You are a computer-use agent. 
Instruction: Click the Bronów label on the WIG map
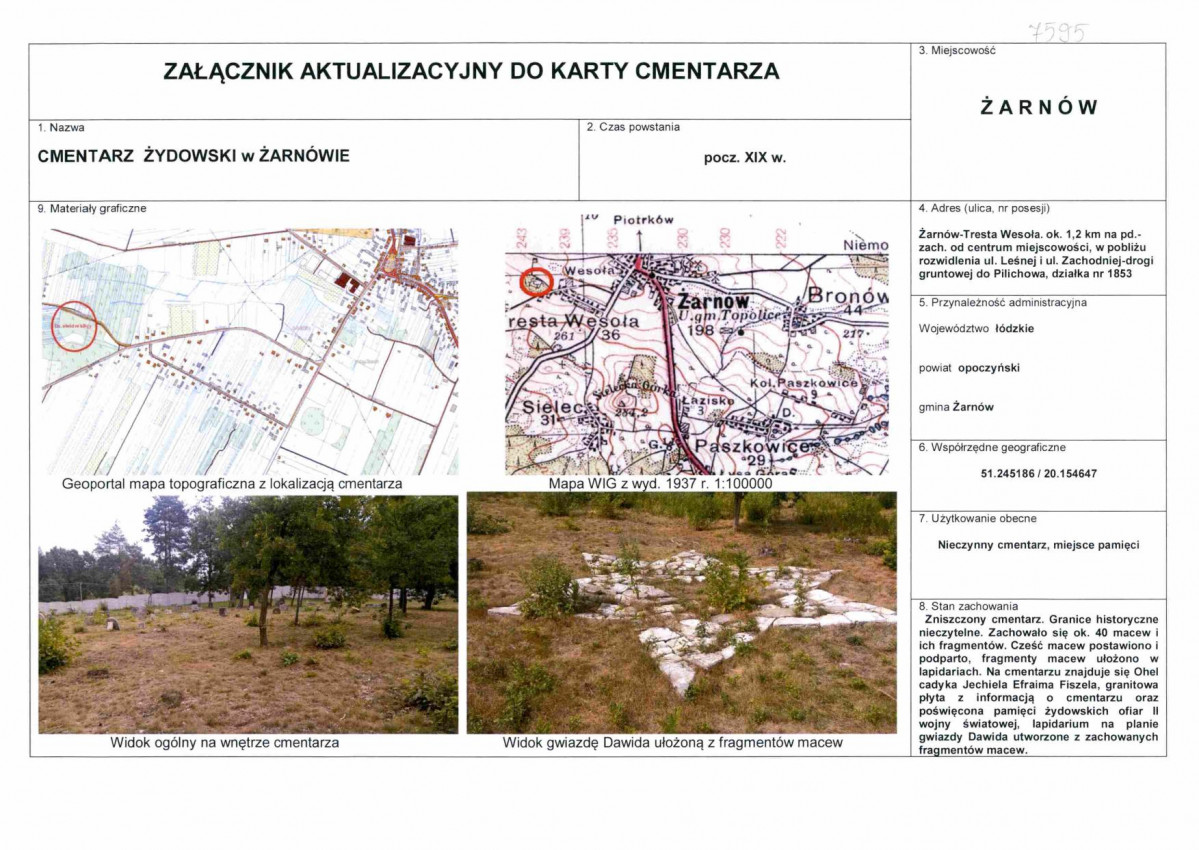(847, 295)
